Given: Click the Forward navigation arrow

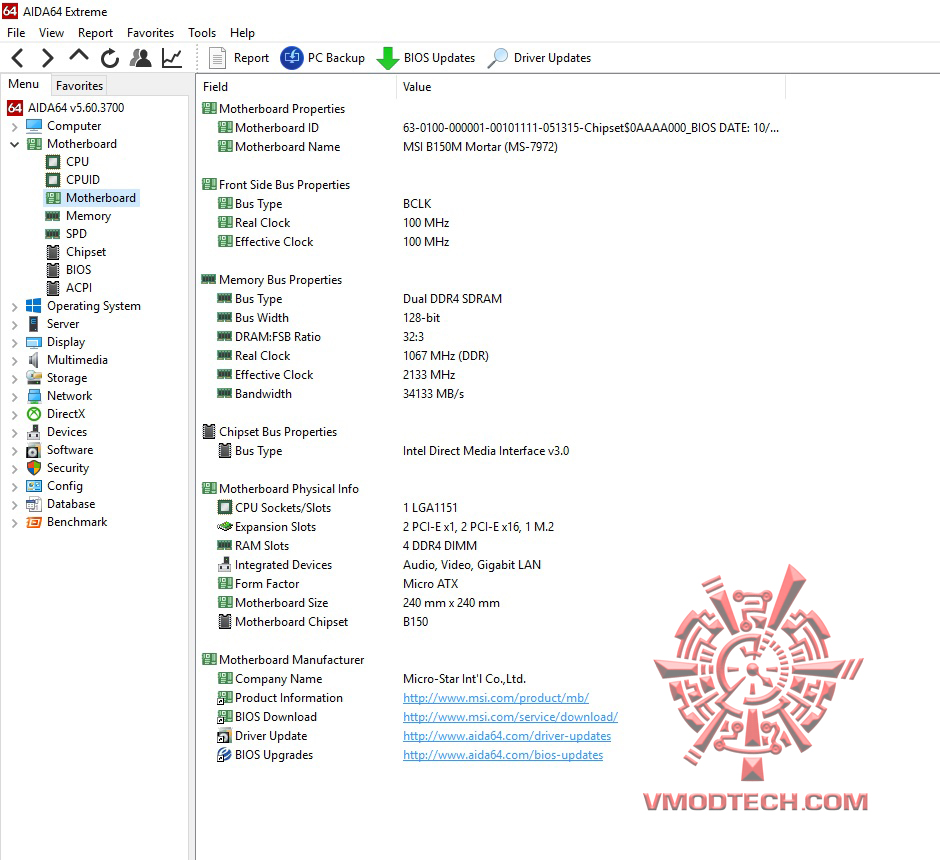Looking at the screenshot, I should [47, 58].
